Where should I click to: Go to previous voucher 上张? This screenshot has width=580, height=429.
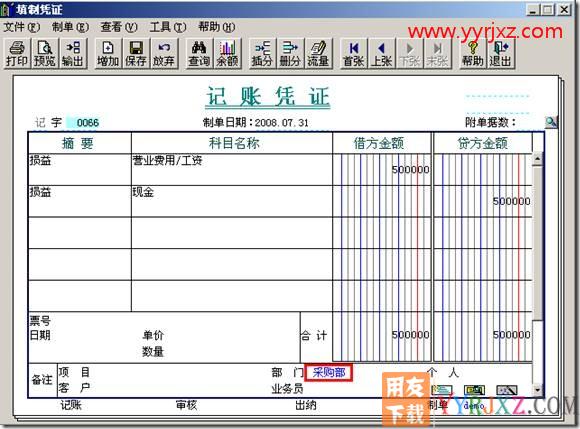pos(381,54)
